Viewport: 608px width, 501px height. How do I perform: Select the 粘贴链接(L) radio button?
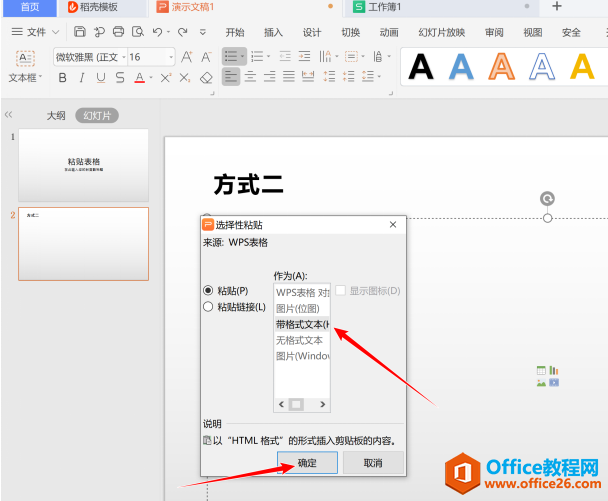[x=208, y=307]
